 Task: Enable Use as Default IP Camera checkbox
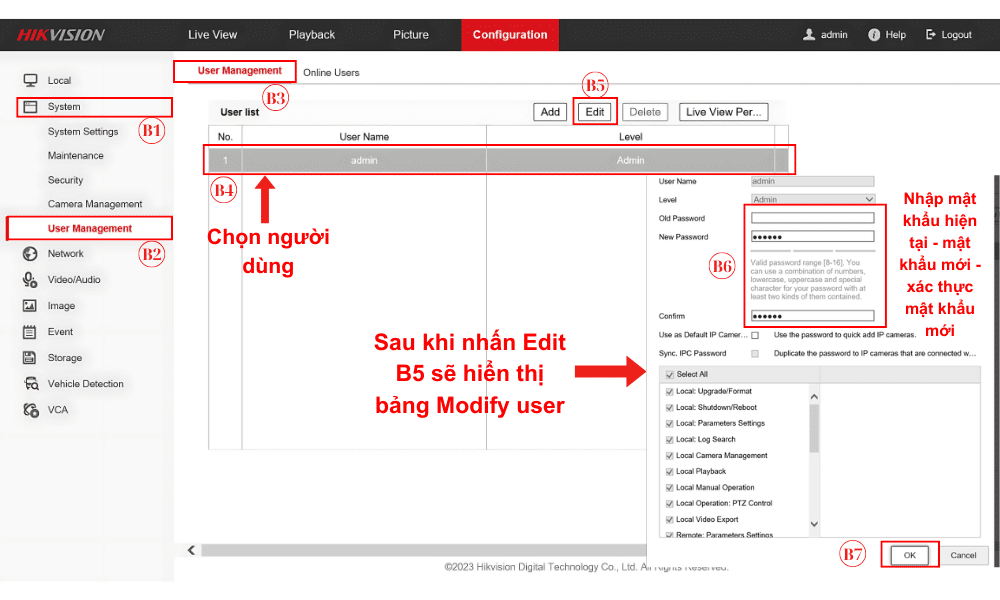[x=755, y=335]
